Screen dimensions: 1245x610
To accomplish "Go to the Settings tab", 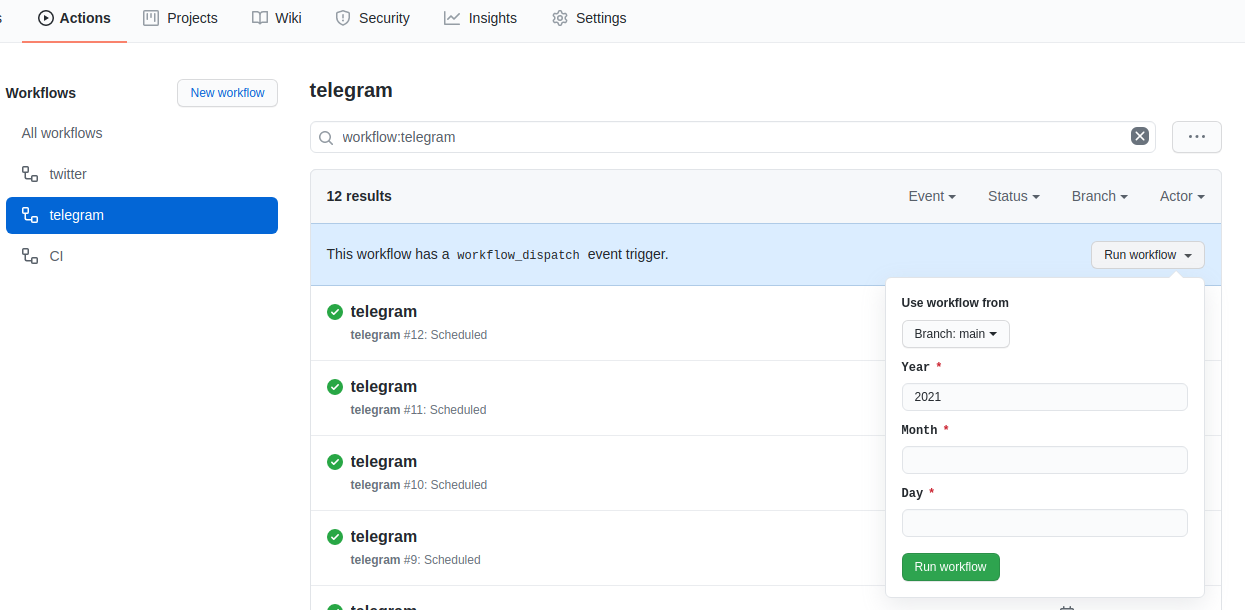I will (589, 18).
